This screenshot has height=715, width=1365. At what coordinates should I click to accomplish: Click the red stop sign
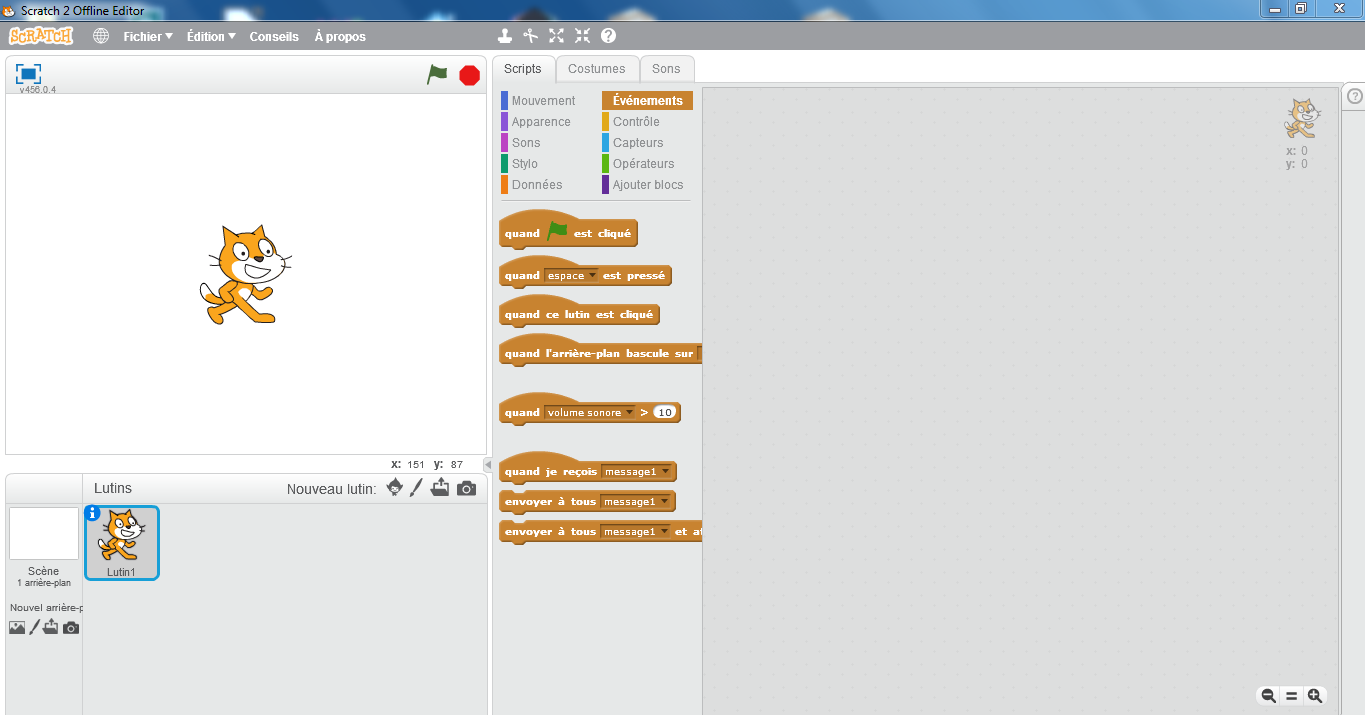click(468, 74)
